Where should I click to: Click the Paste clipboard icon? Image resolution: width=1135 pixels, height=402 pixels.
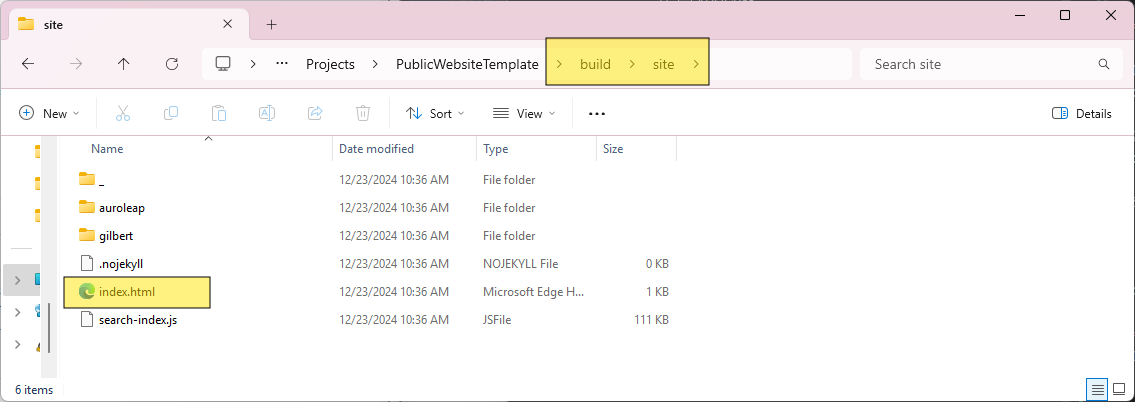(x=219, y=113)
